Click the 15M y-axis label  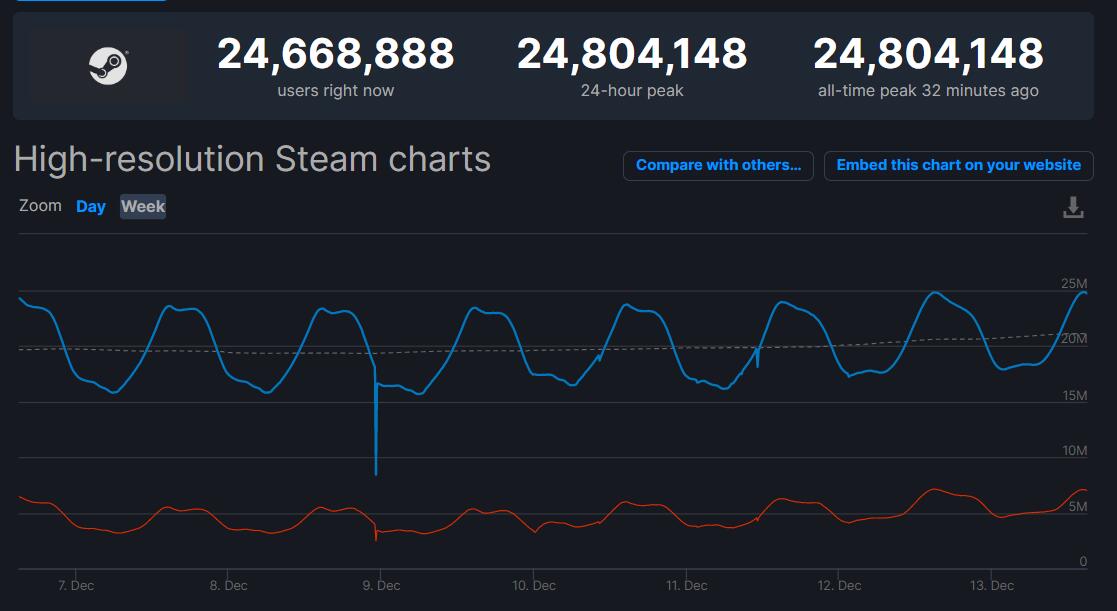point(1075,395)
